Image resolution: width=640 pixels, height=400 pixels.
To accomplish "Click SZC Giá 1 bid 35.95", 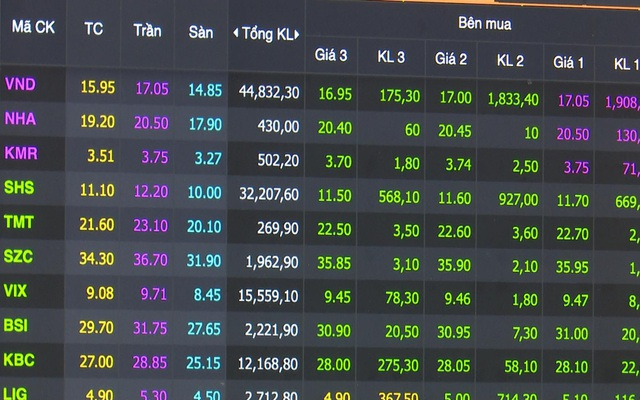I will (572, 267).
